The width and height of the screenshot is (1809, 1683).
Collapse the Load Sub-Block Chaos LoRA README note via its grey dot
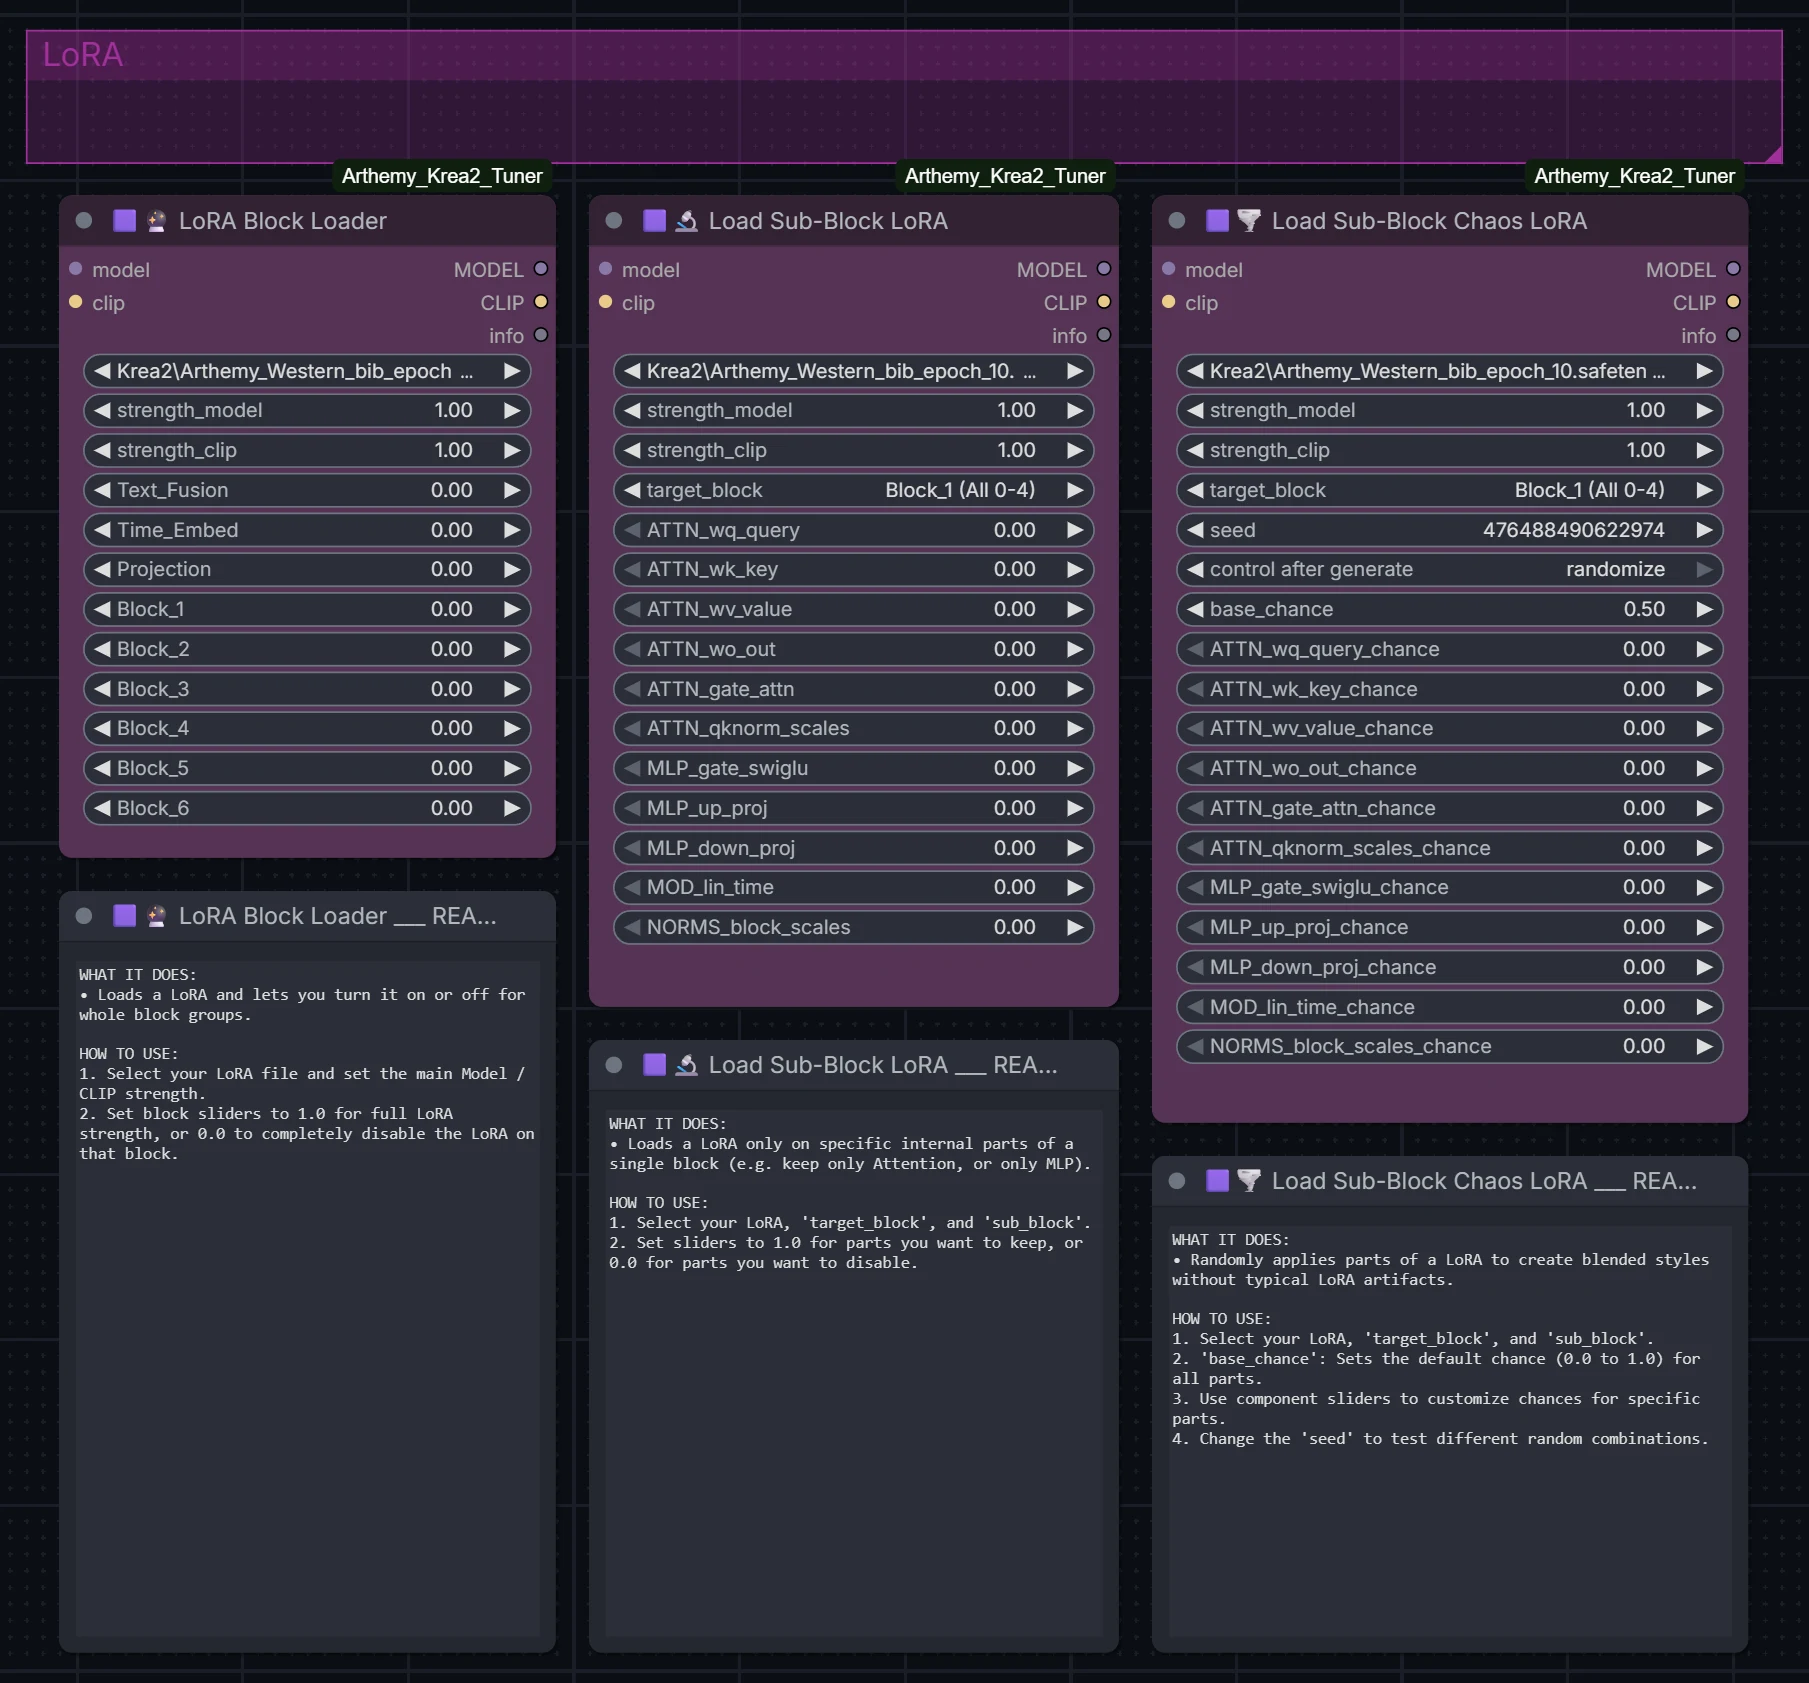(x=1177, y=1181)
